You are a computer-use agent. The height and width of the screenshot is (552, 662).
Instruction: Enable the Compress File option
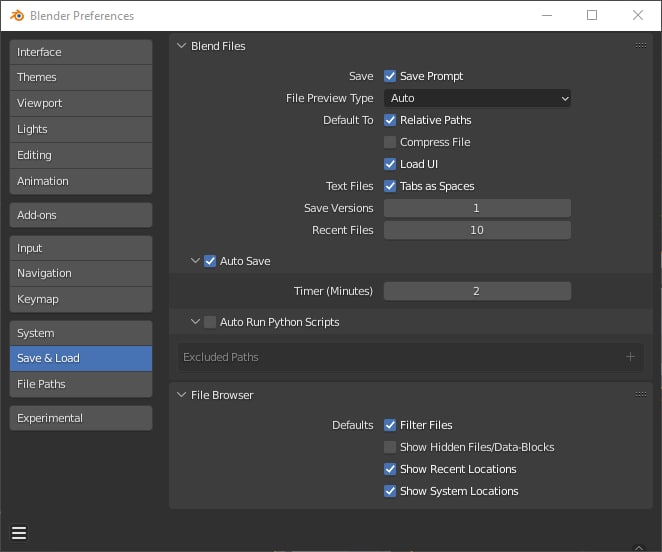390,142
